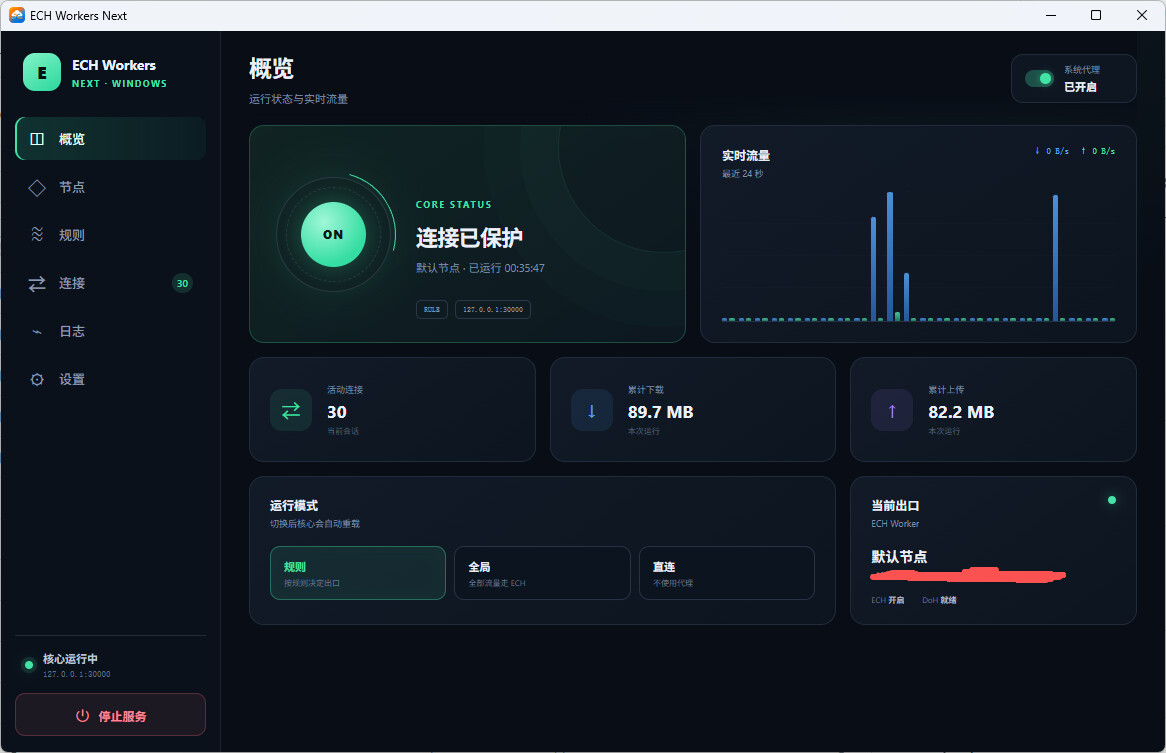Open the 规则 rules page from sidebar
The height and width of the screenshot is (753, 1166).
coord(111,235)
